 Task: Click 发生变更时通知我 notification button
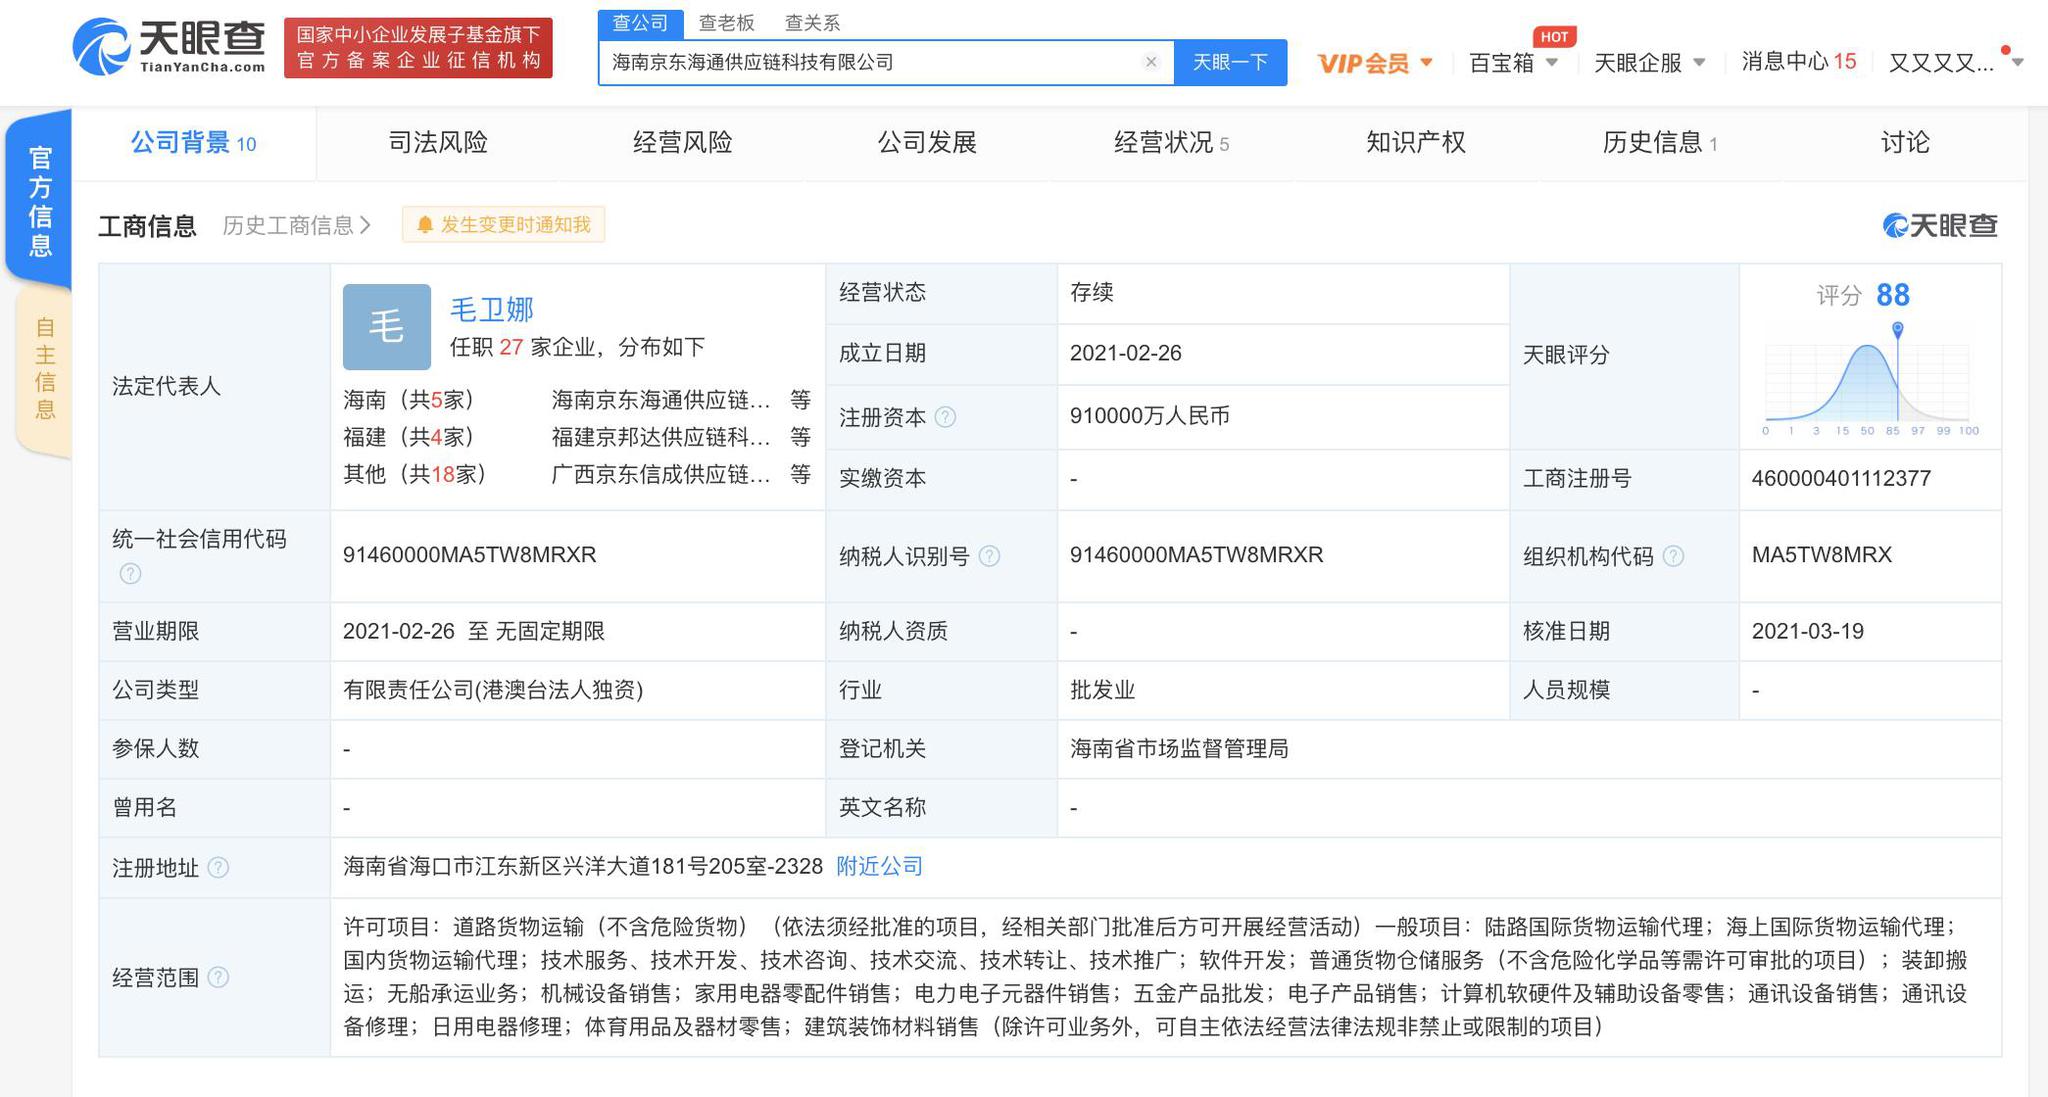click(504, 225)
